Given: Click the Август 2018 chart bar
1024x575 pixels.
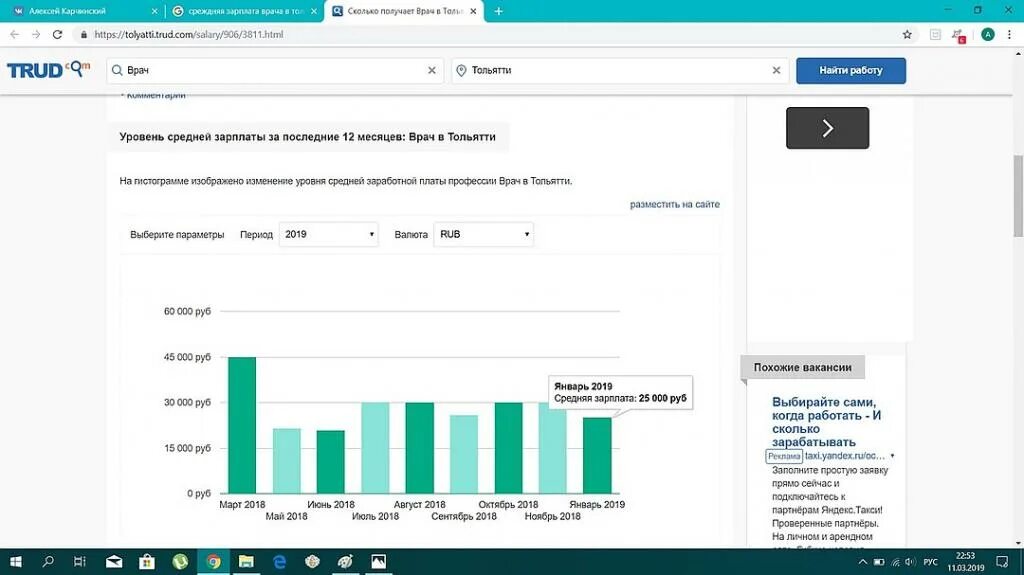Looking at the screenshot, I should (x=419, y=448).
